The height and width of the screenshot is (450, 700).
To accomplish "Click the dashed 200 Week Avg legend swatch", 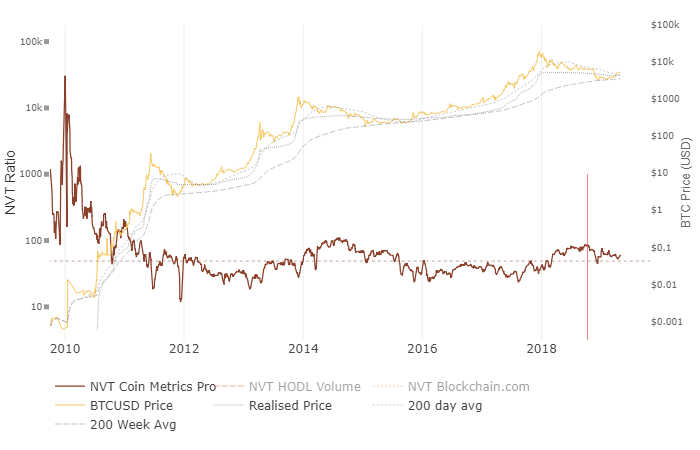I will click(x=69, y=425).
